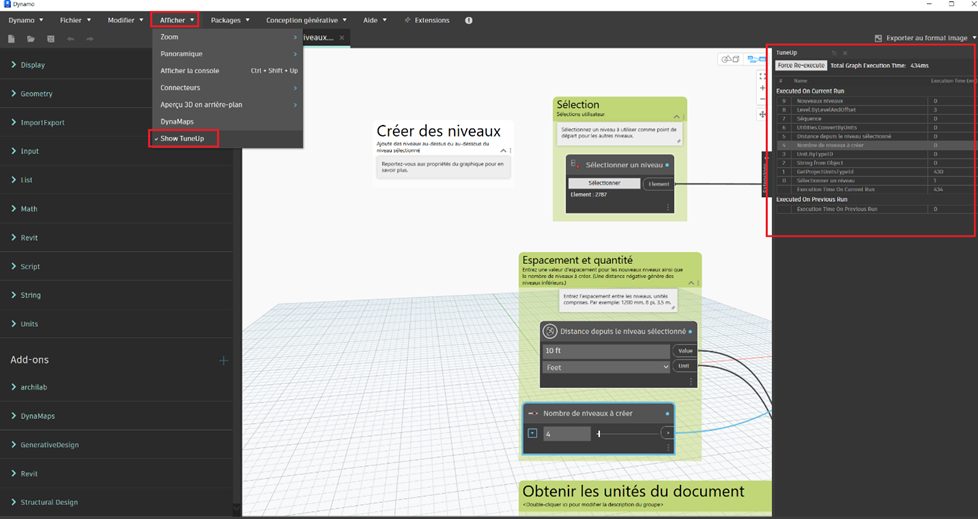Click the Distance depuis le niveau node icon

[x=550, y=331]
